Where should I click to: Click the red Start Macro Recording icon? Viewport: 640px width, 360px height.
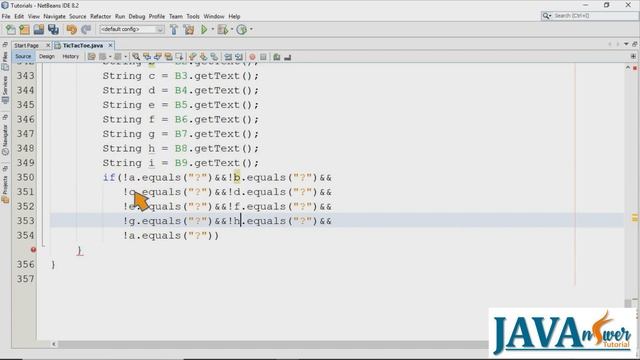[252, 57]
